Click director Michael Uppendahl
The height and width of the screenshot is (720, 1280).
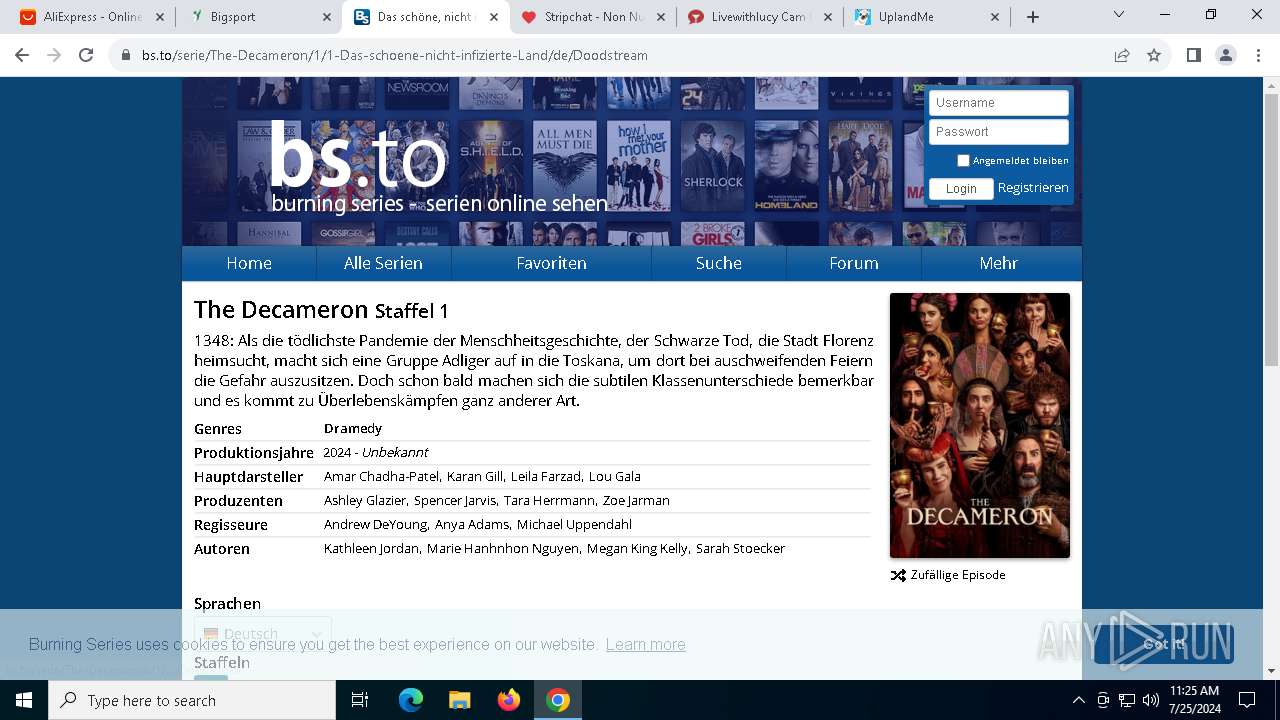574,525
